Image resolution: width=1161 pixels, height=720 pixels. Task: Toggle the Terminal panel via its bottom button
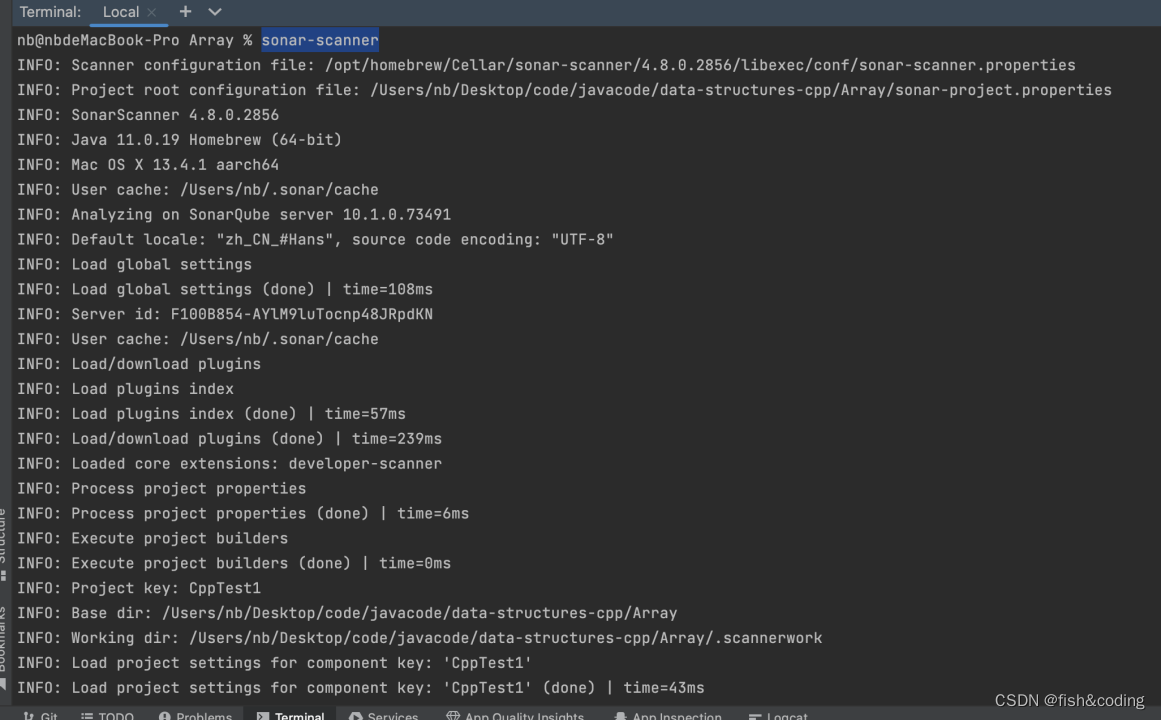(291, 716)
